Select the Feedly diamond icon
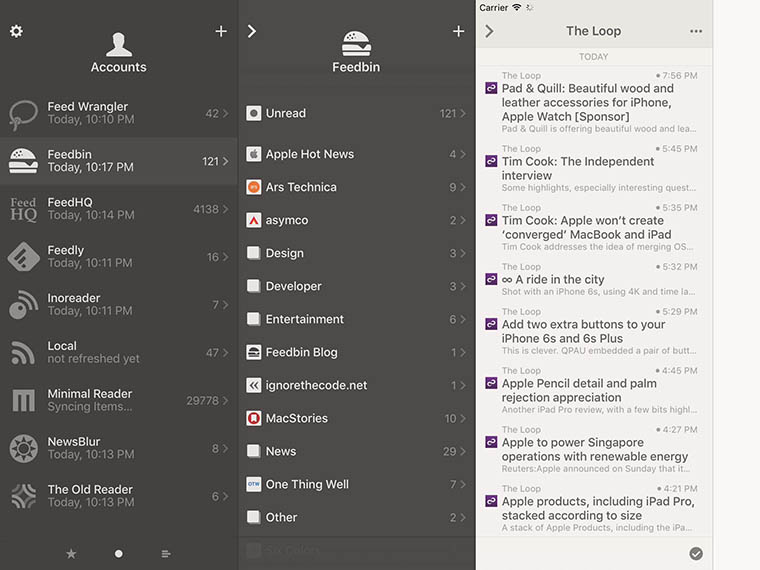 [23, 256]
